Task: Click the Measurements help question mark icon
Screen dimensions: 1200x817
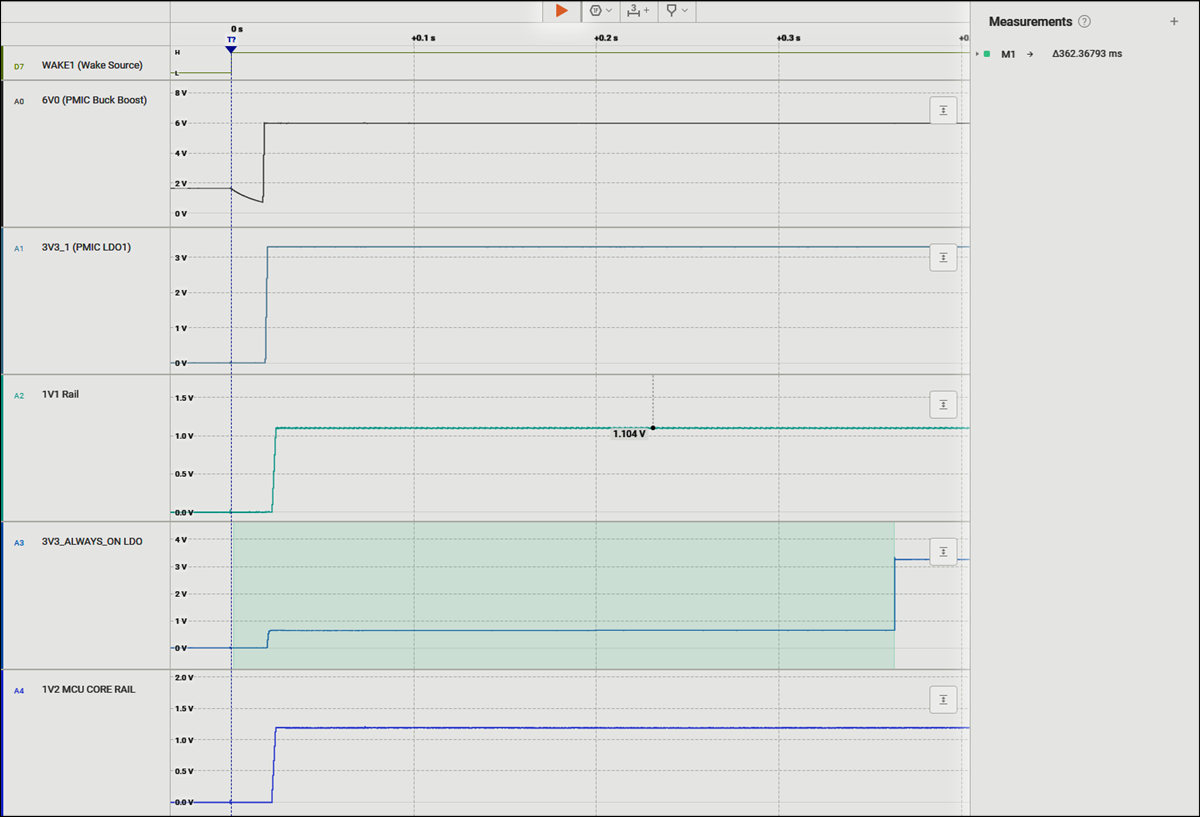Action: tap(1085, 22)
